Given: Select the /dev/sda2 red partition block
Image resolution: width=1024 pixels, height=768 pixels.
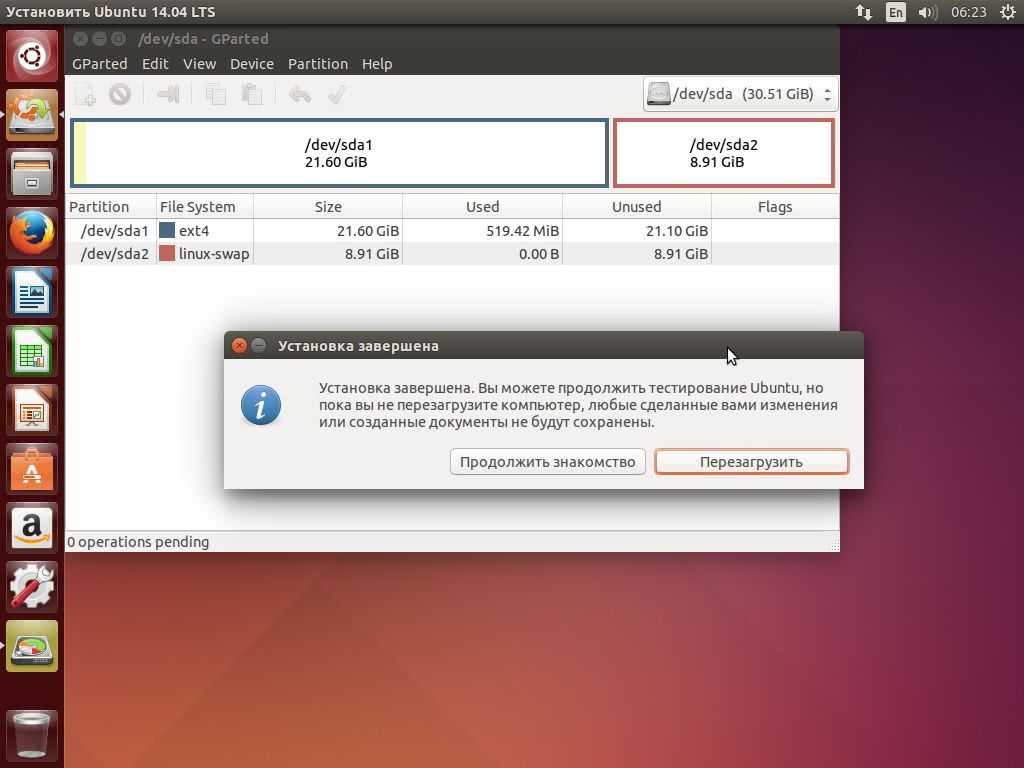Looking at the screenshot, I should coord(723,153).
